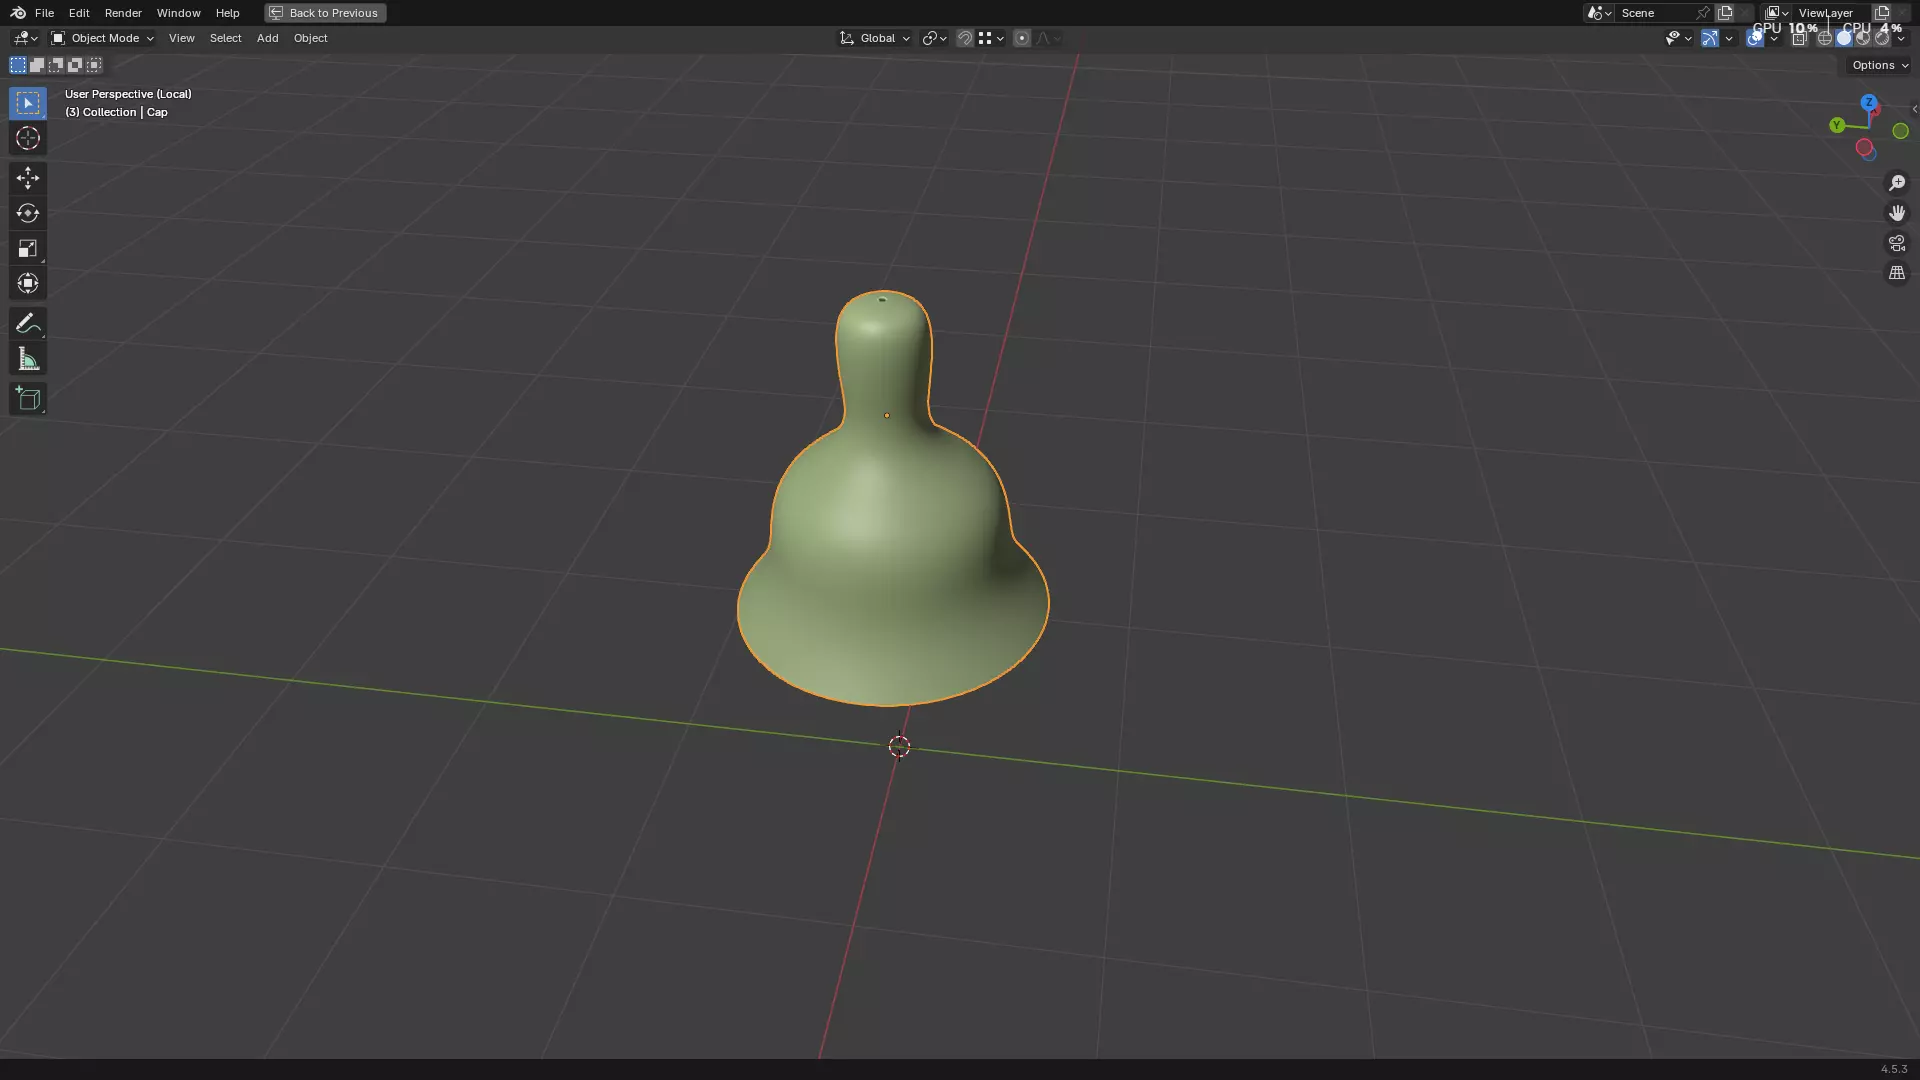1920x1080 pixels.
Task: Activate the Add Cube tool
Action: click(28, 399)
